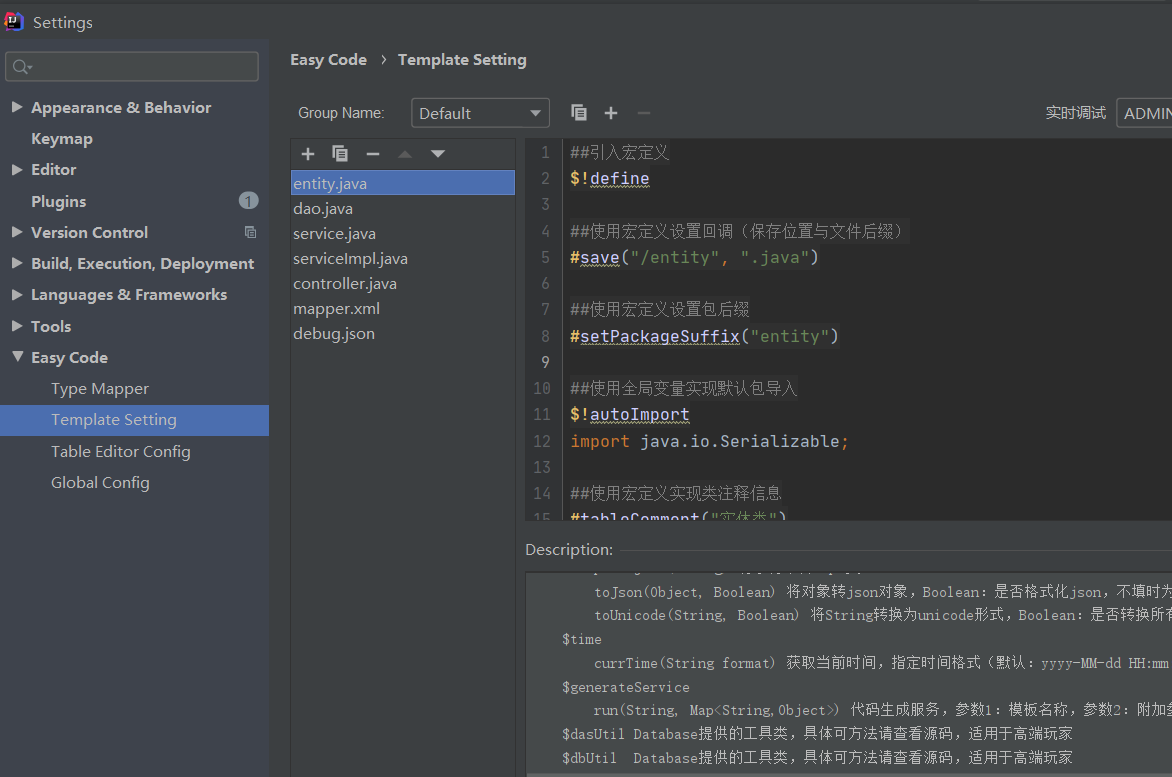
Task: Click the $generateService entry in Description
Action: click(626, 687)
